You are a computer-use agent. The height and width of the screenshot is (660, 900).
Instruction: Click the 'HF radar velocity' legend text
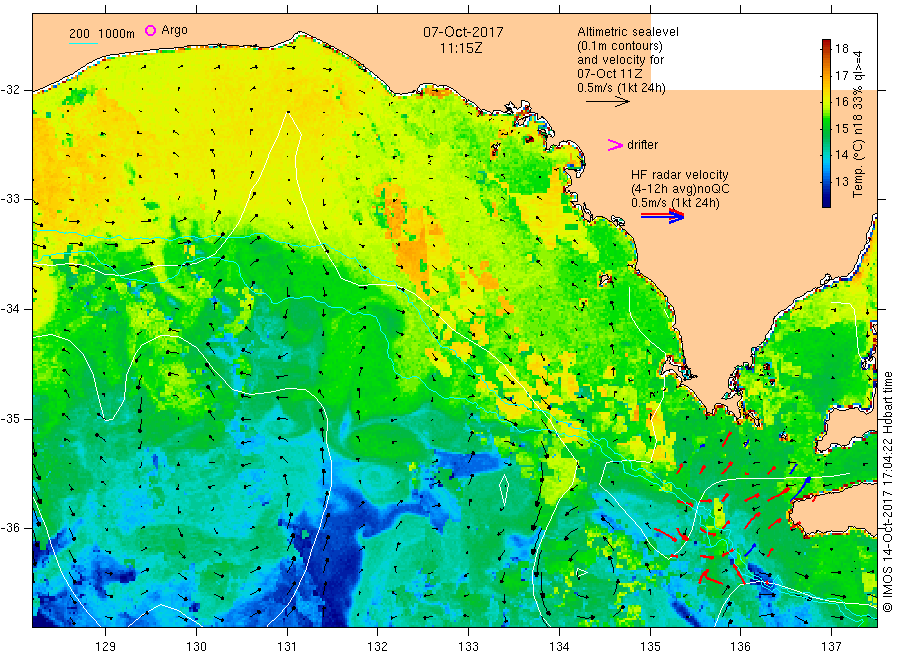[x=680, y=174]
